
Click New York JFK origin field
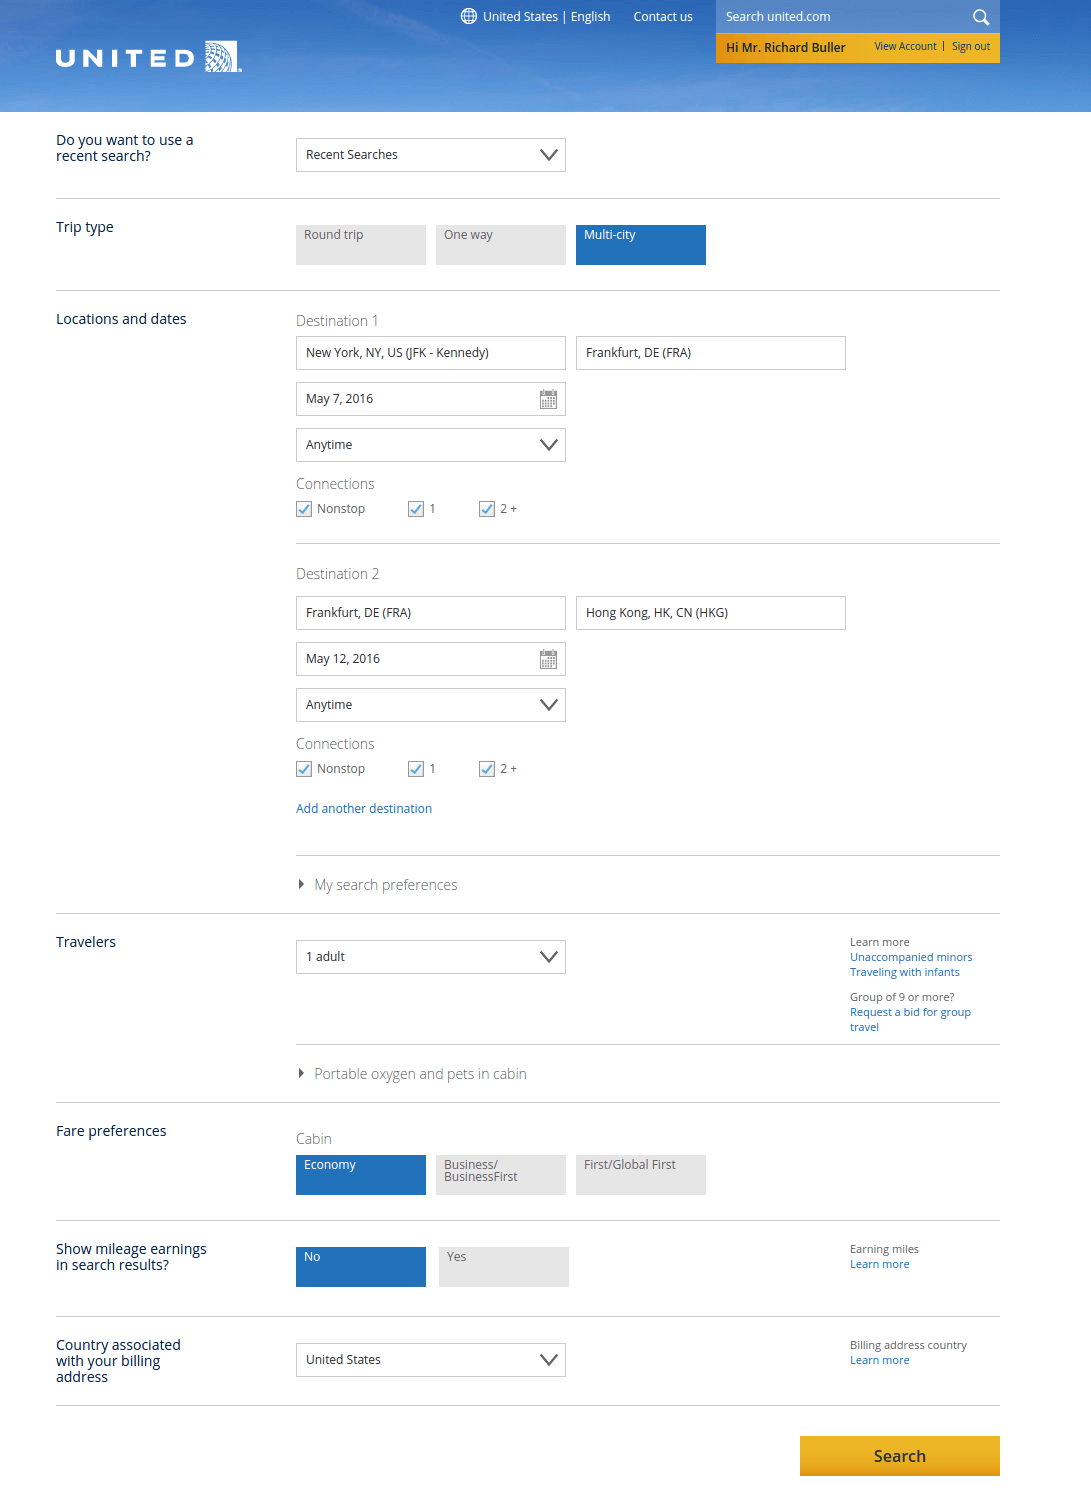(x=431, y=353)
